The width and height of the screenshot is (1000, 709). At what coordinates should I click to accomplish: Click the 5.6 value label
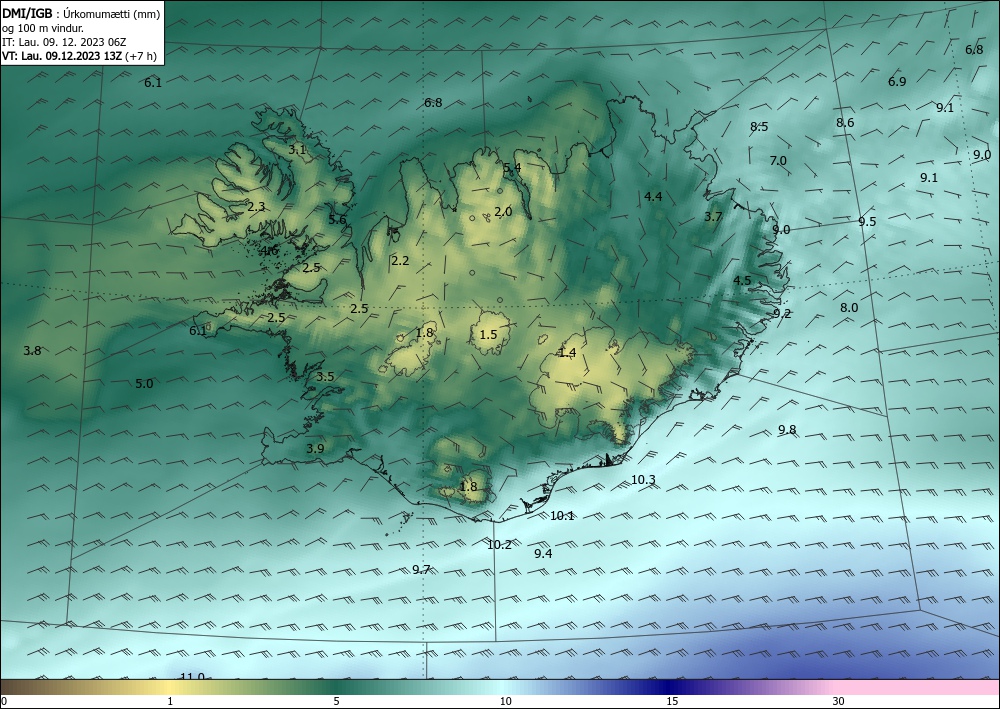[337, 220]
